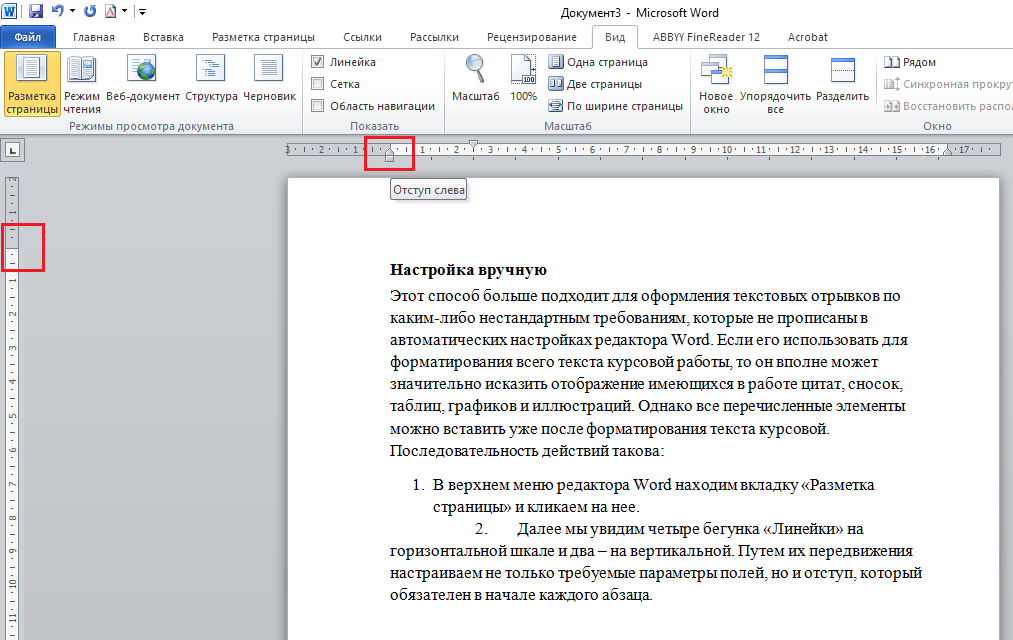The height and width of the screenshot is (640, 1013).
Task: Click the left indent marker on ruler
Action: point(389,156)
